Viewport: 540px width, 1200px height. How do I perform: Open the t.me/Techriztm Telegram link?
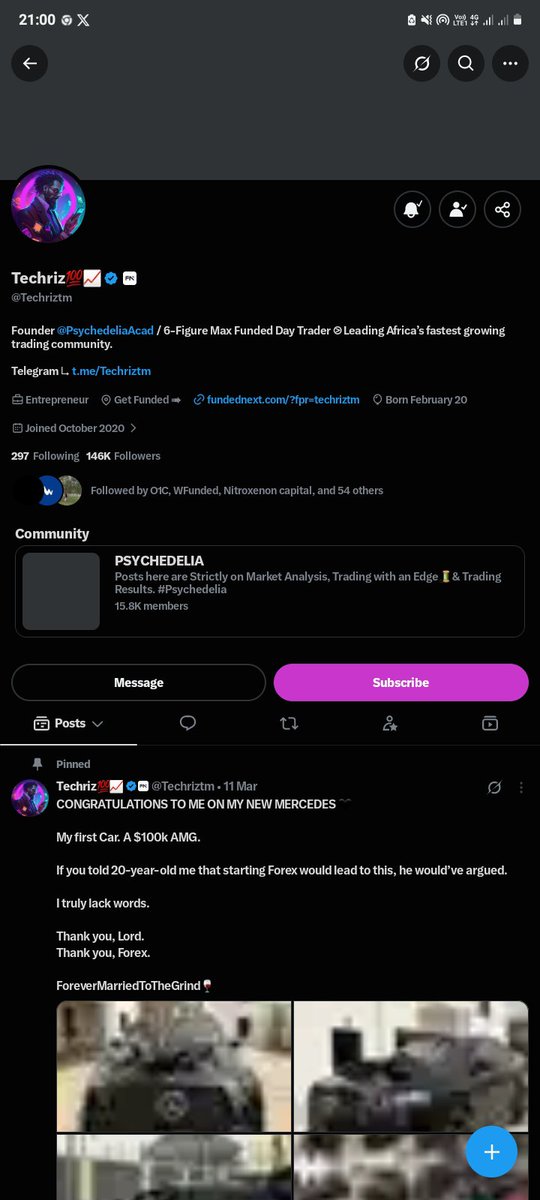111,371
